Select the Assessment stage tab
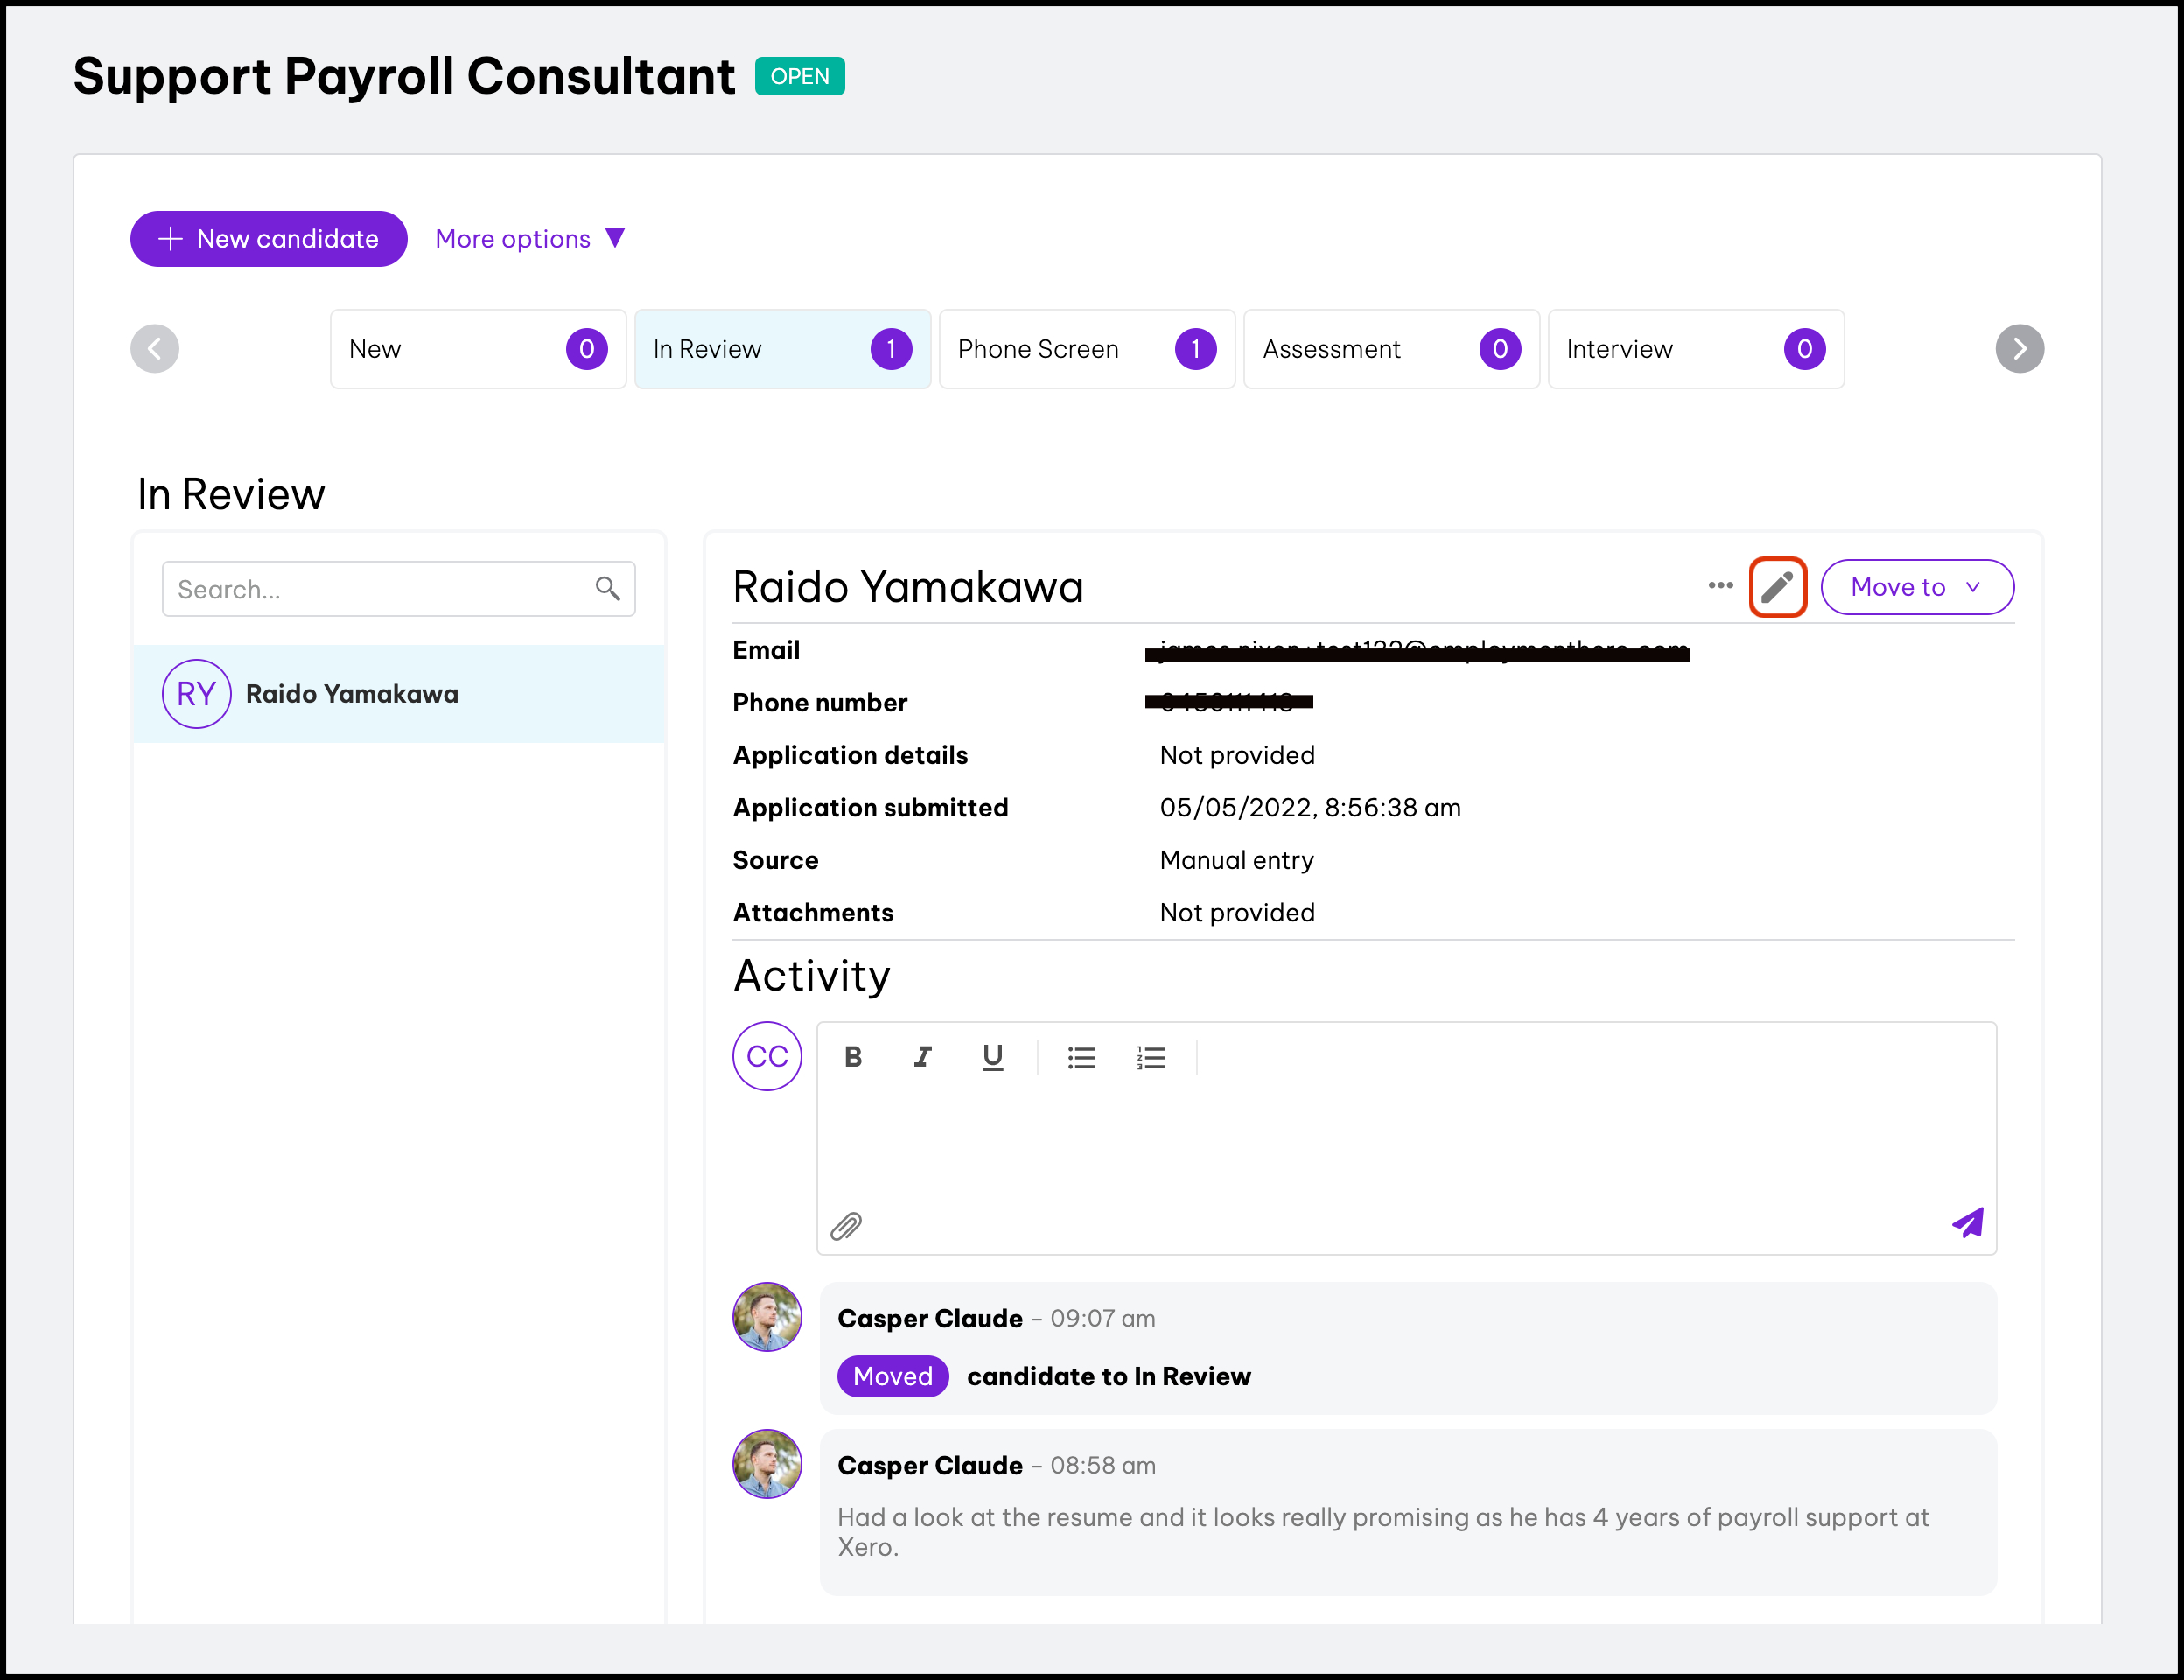The image size is (2184, 1680). (1390, 349)
